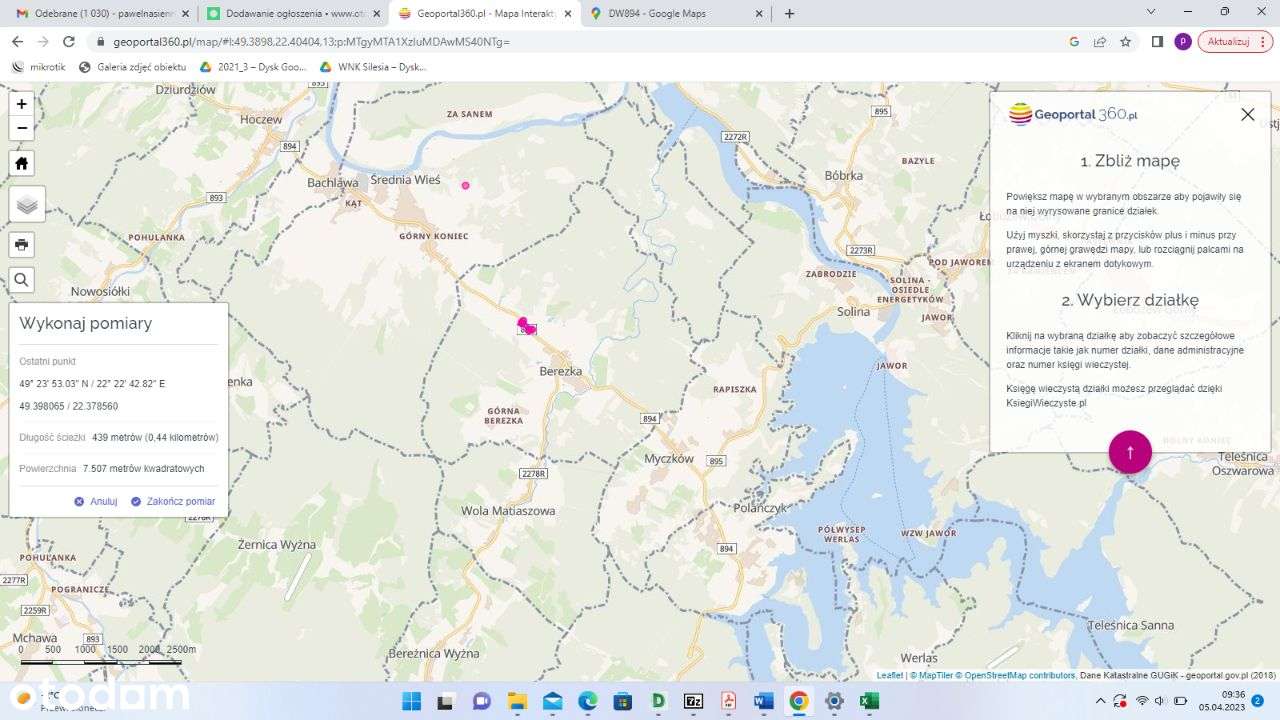Launch Microsoft Edge from taskbar

pyautogui.click(x=587, y=701)
